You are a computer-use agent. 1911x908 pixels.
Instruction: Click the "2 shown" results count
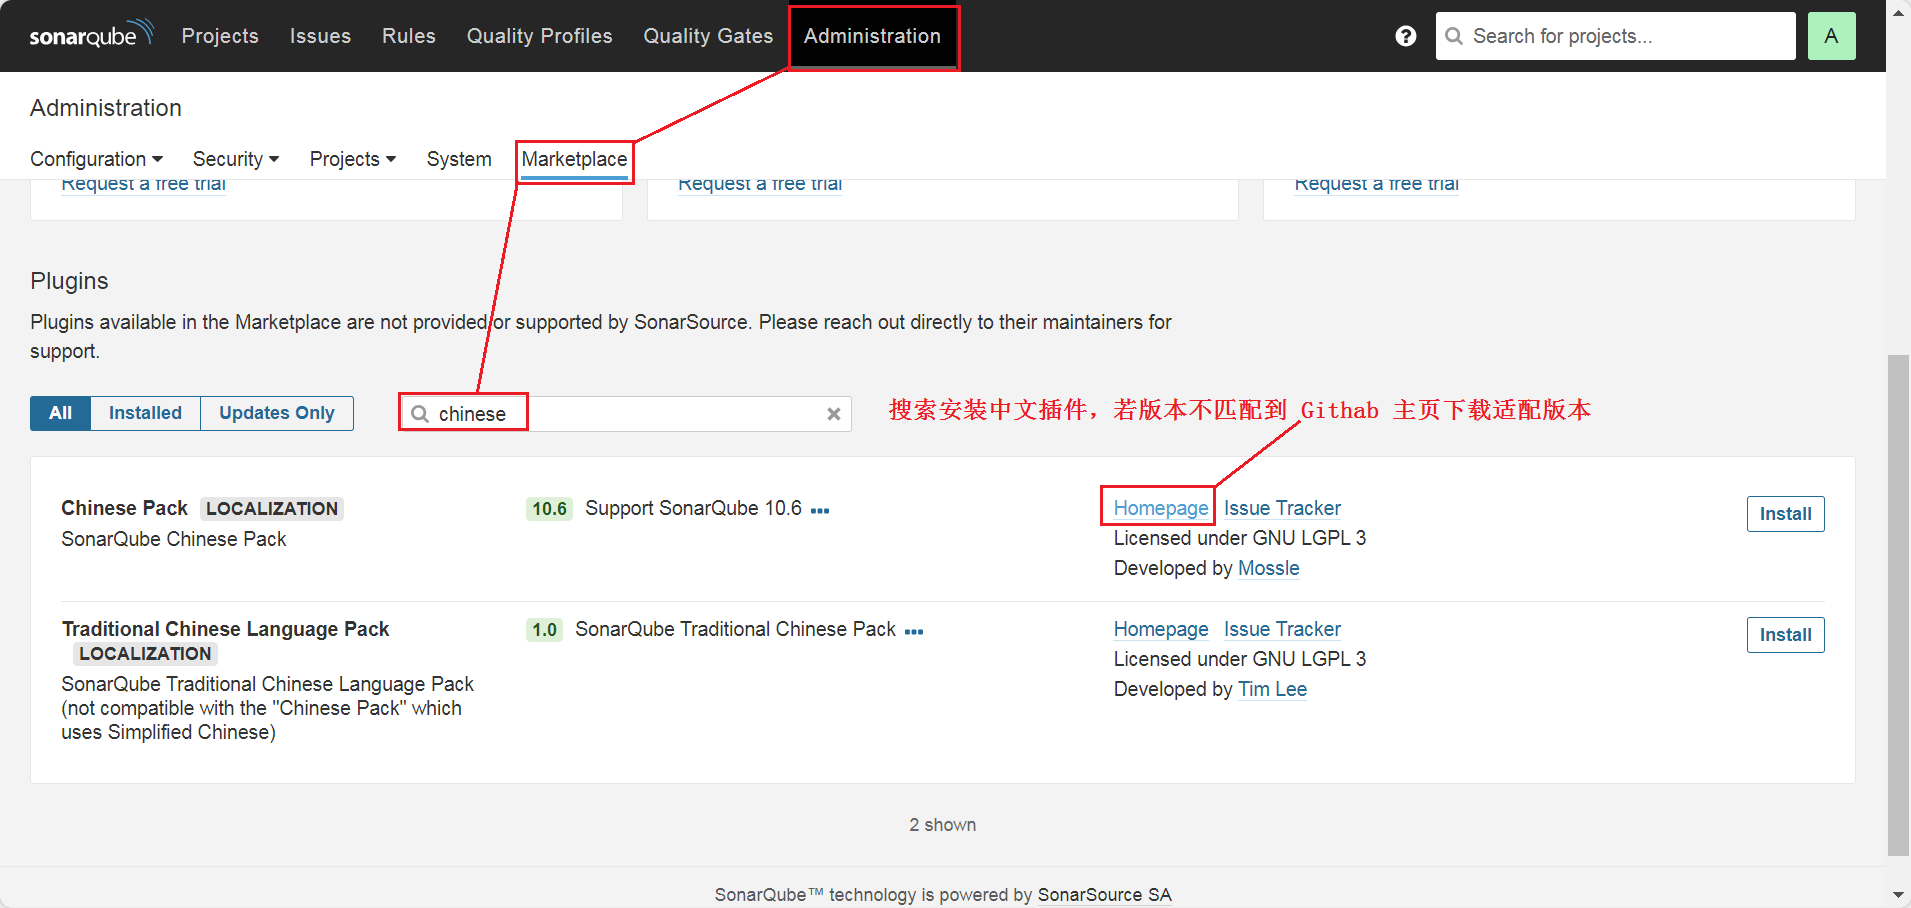click(x=942, y=825)
